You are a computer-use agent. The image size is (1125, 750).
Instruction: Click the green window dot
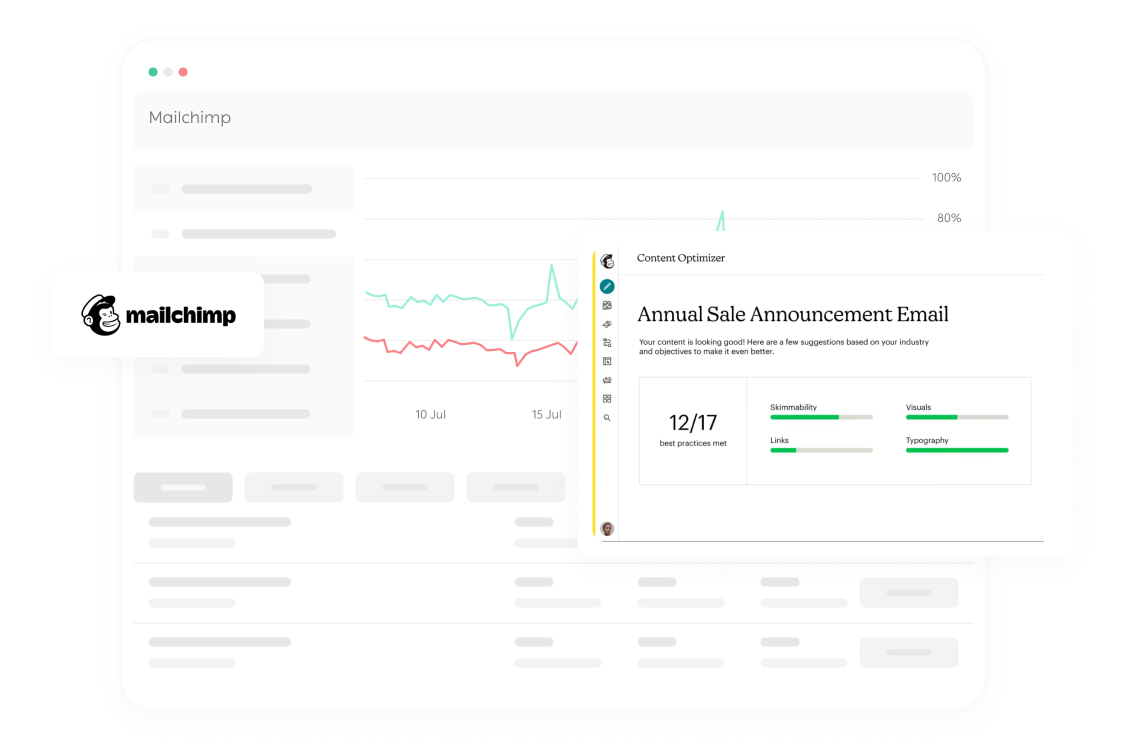click(x=153, y=72)
